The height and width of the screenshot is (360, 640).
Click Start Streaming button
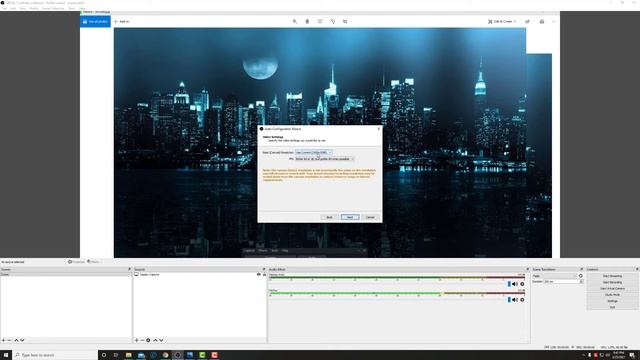(x=612, y=276)
